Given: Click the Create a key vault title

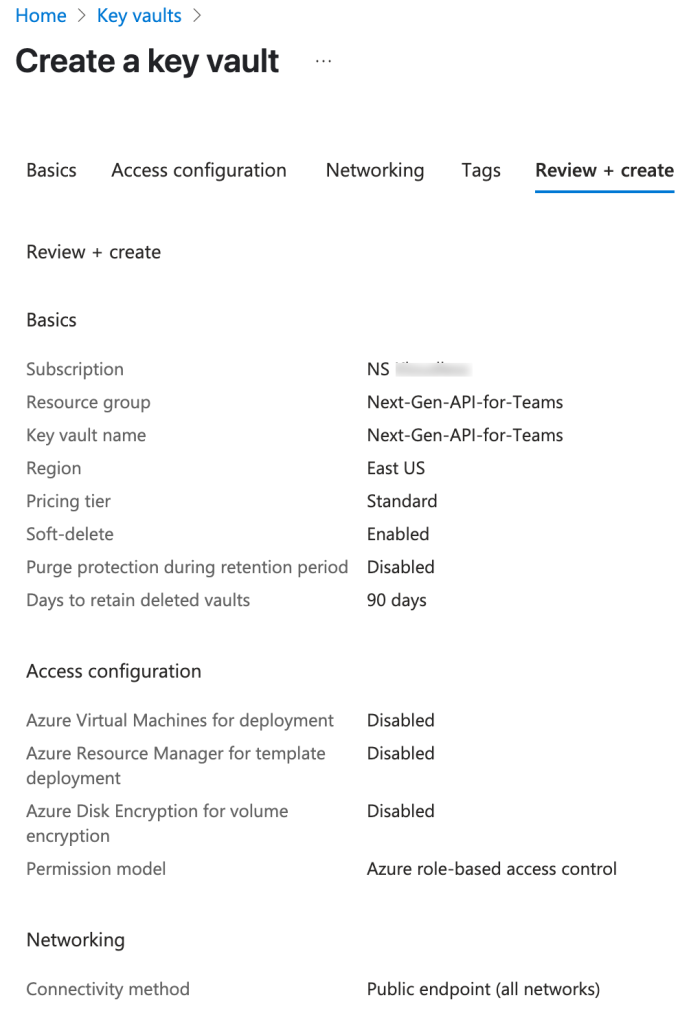Looking at the screenshot, I should point(147,61).
